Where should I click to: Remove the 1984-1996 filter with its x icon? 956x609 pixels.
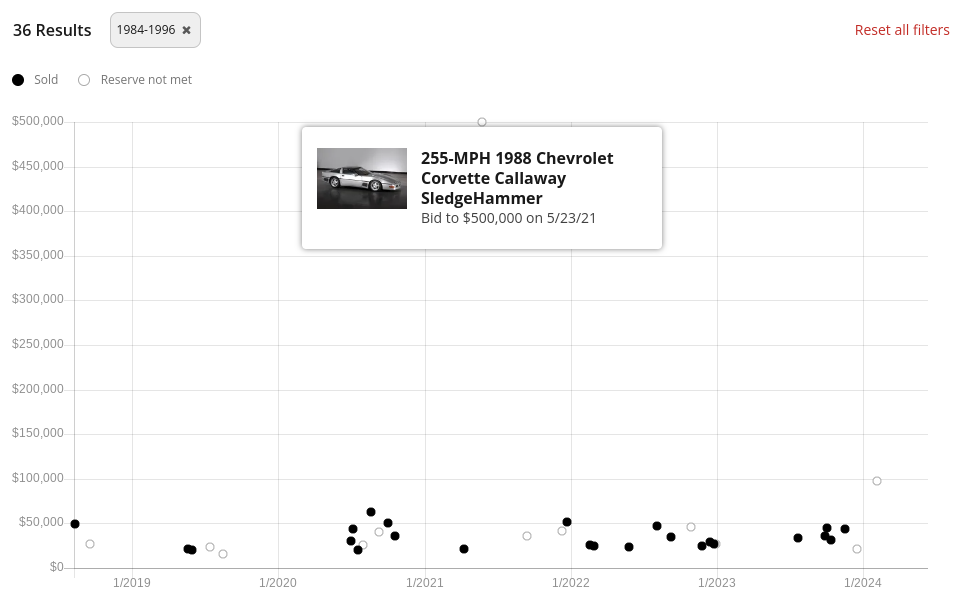pos(187,30)
